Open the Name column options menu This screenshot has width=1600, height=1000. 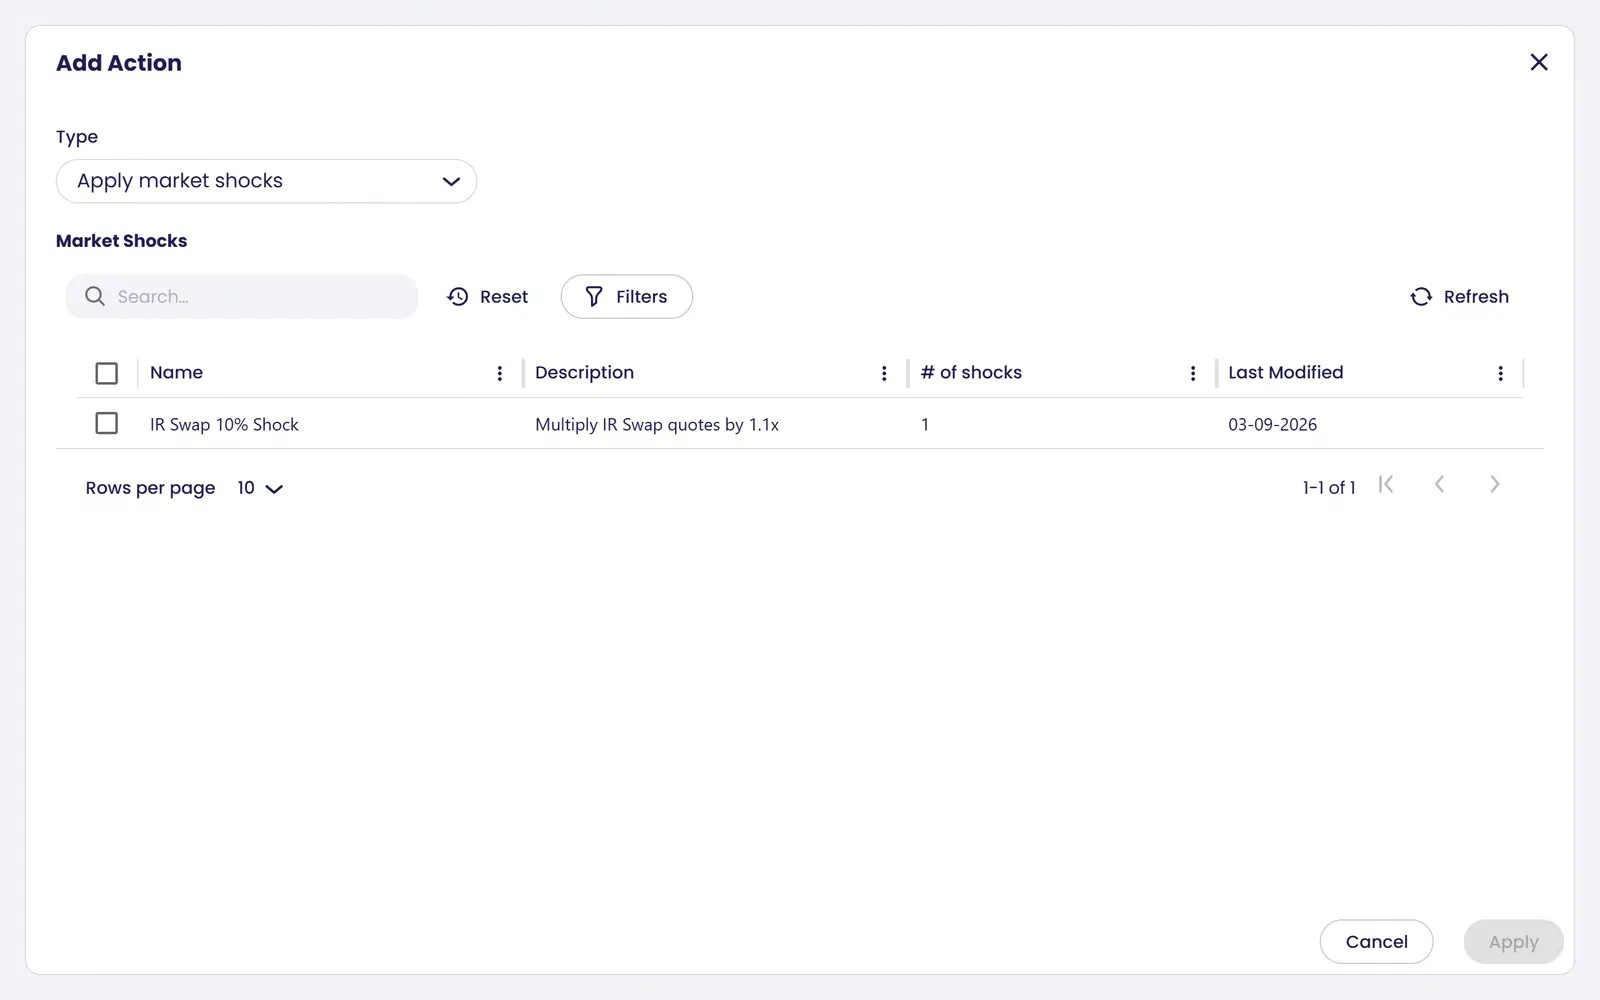[500, 373]
